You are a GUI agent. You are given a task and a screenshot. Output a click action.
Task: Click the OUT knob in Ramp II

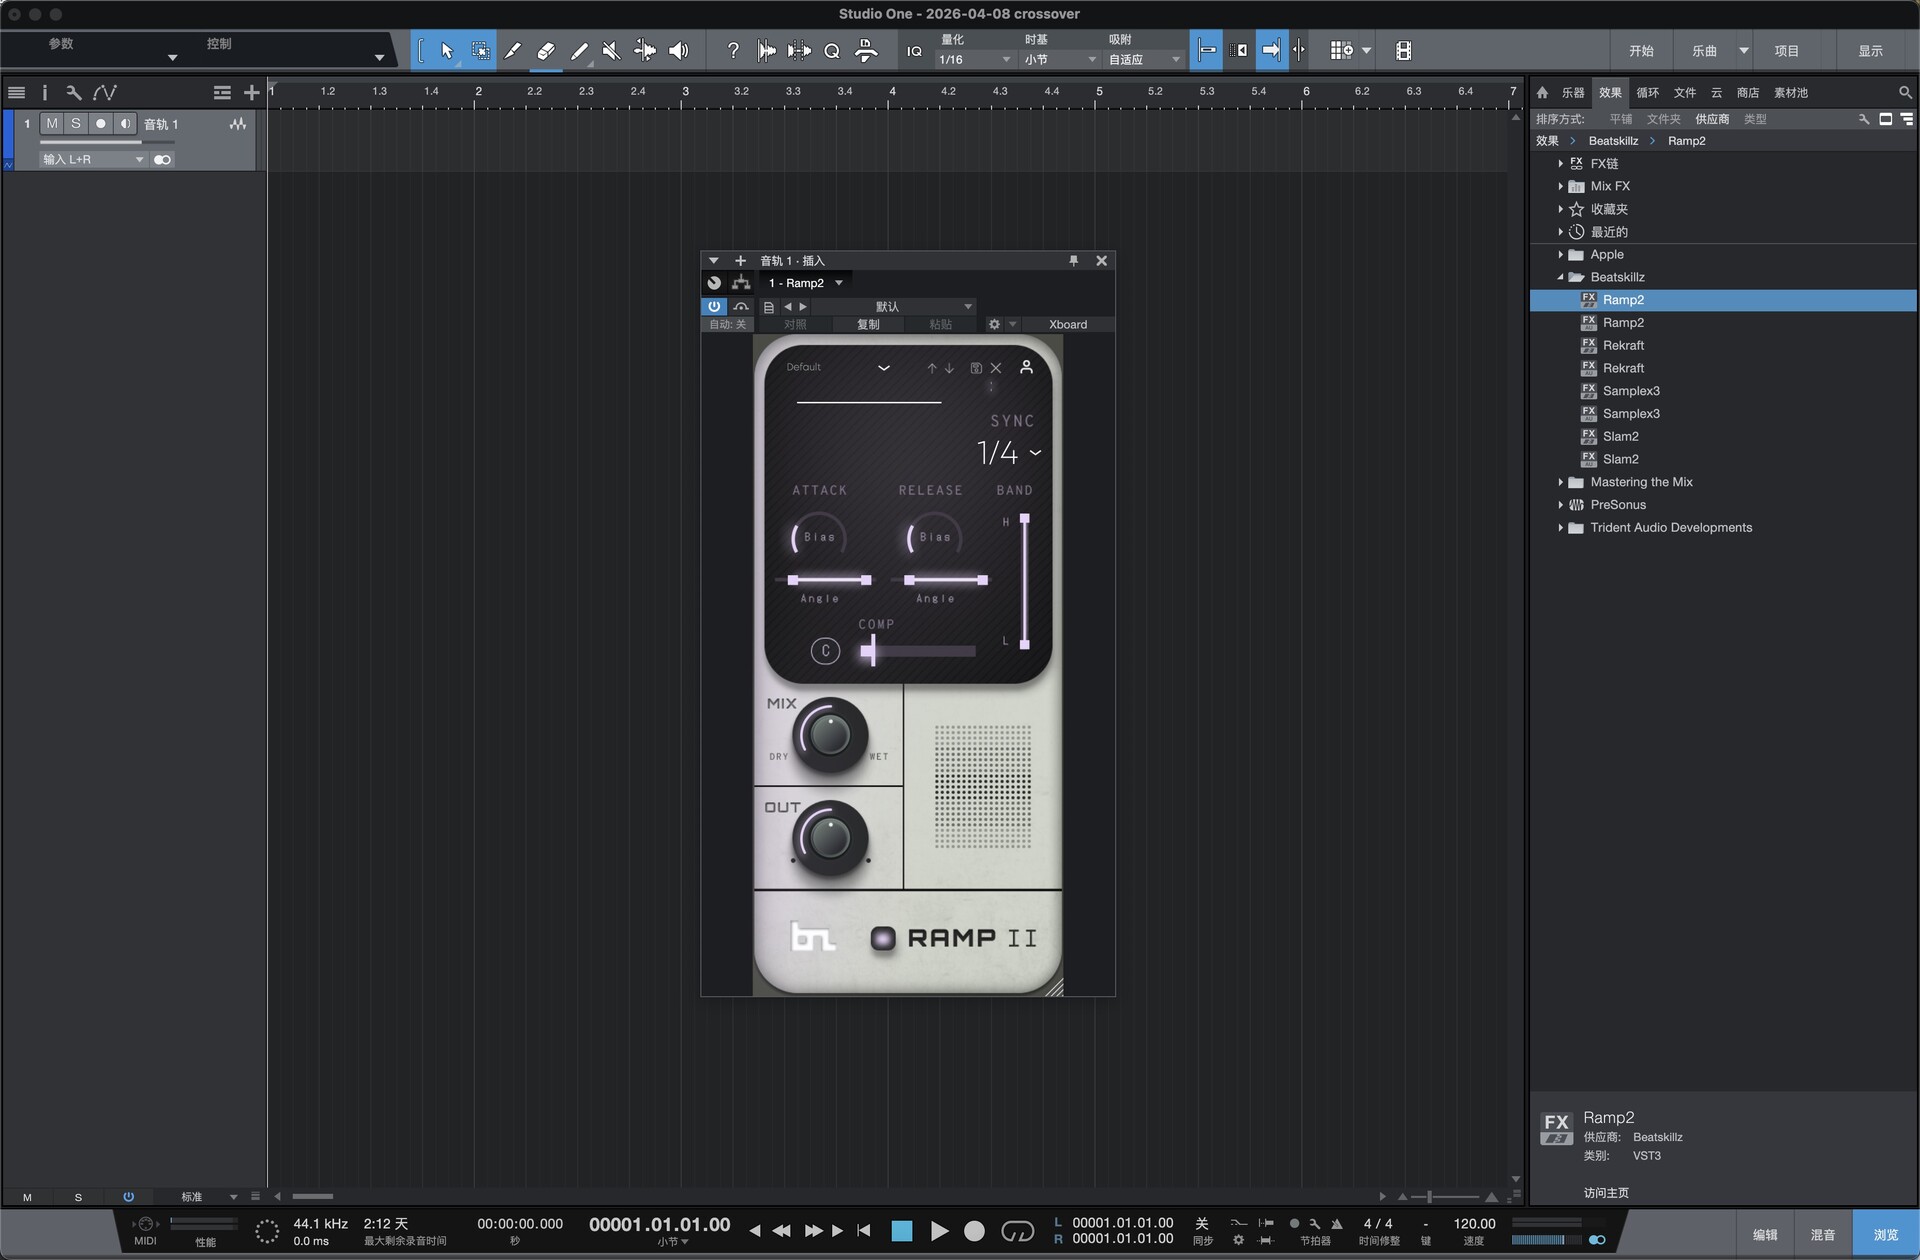(829, 839)
